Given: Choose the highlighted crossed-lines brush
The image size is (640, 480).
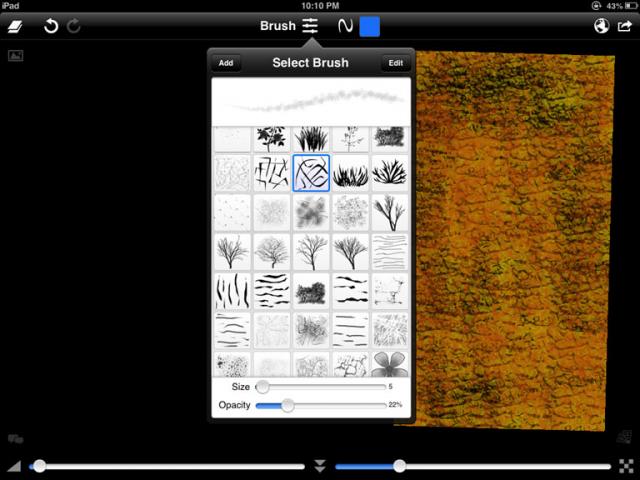Looking at the screenshot, I should 311,173.
